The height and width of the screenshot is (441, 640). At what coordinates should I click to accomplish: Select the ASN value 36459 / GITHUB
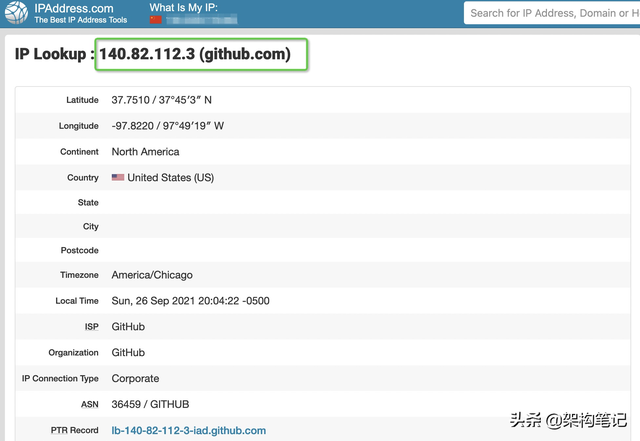click(150, 404)
